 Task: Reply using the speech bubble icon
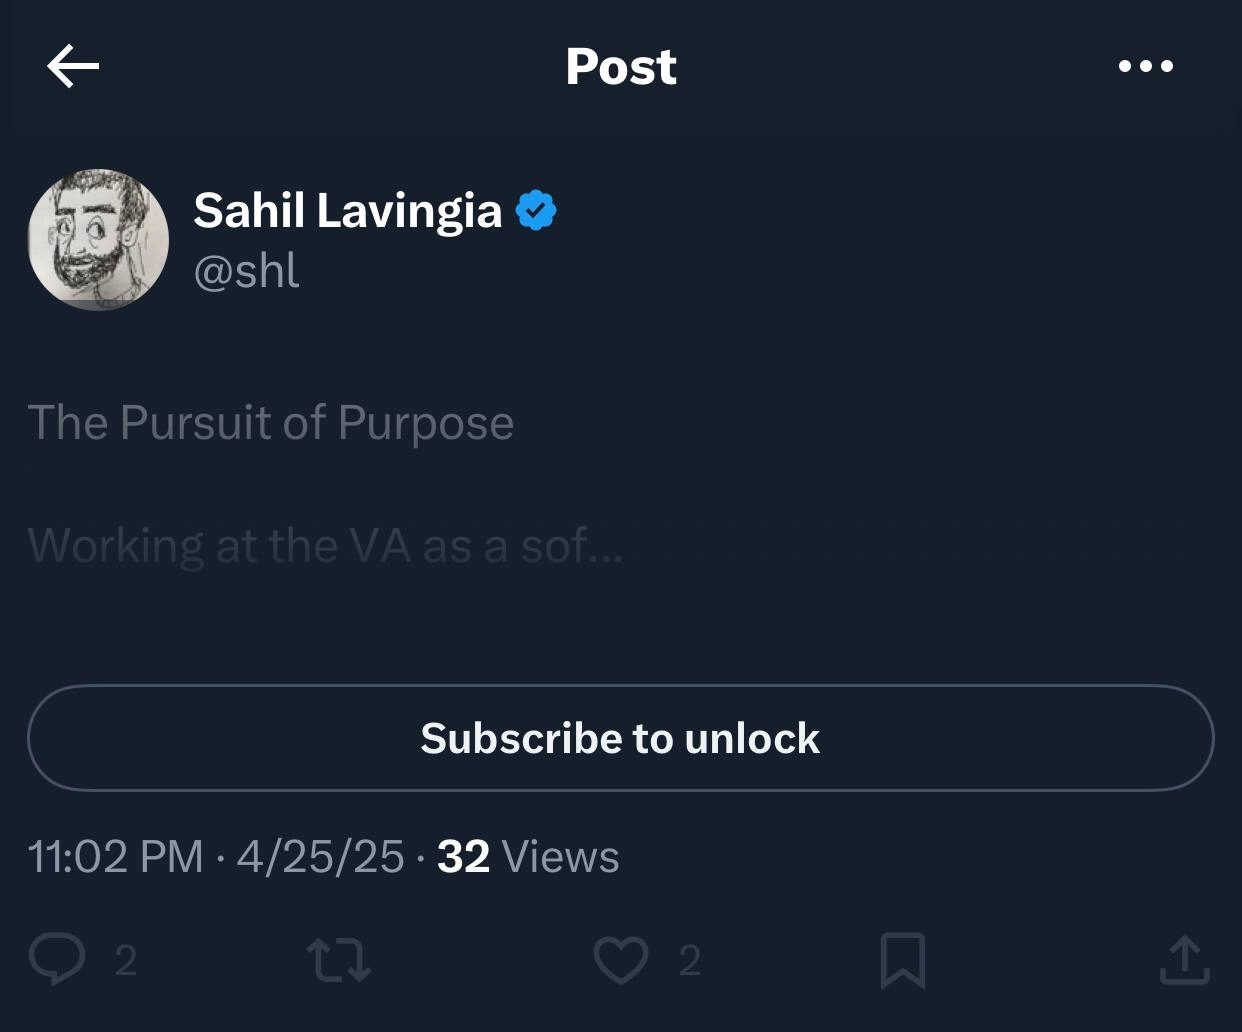(56, 959)
